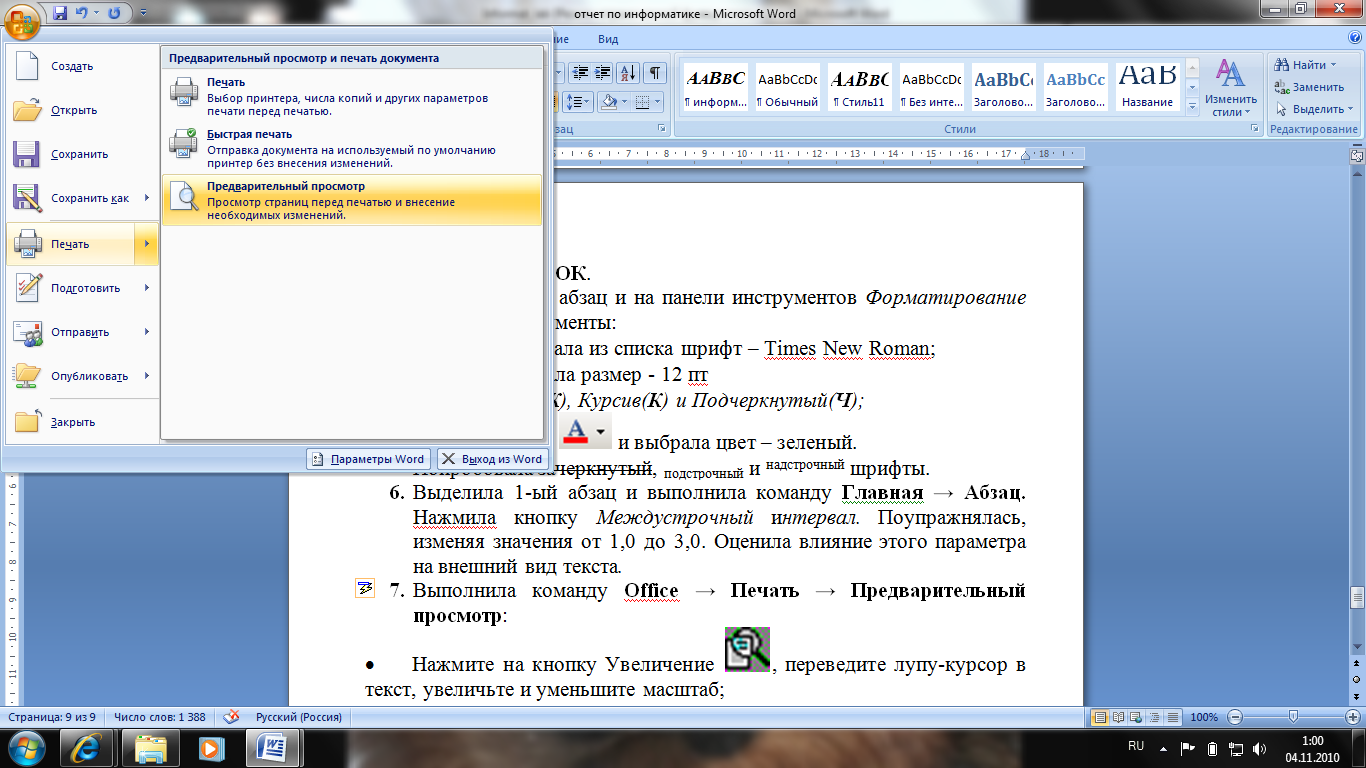Click Печать printer option in submenu
The height and width of the screenshot is (768, 1366).
pos(352,96)
